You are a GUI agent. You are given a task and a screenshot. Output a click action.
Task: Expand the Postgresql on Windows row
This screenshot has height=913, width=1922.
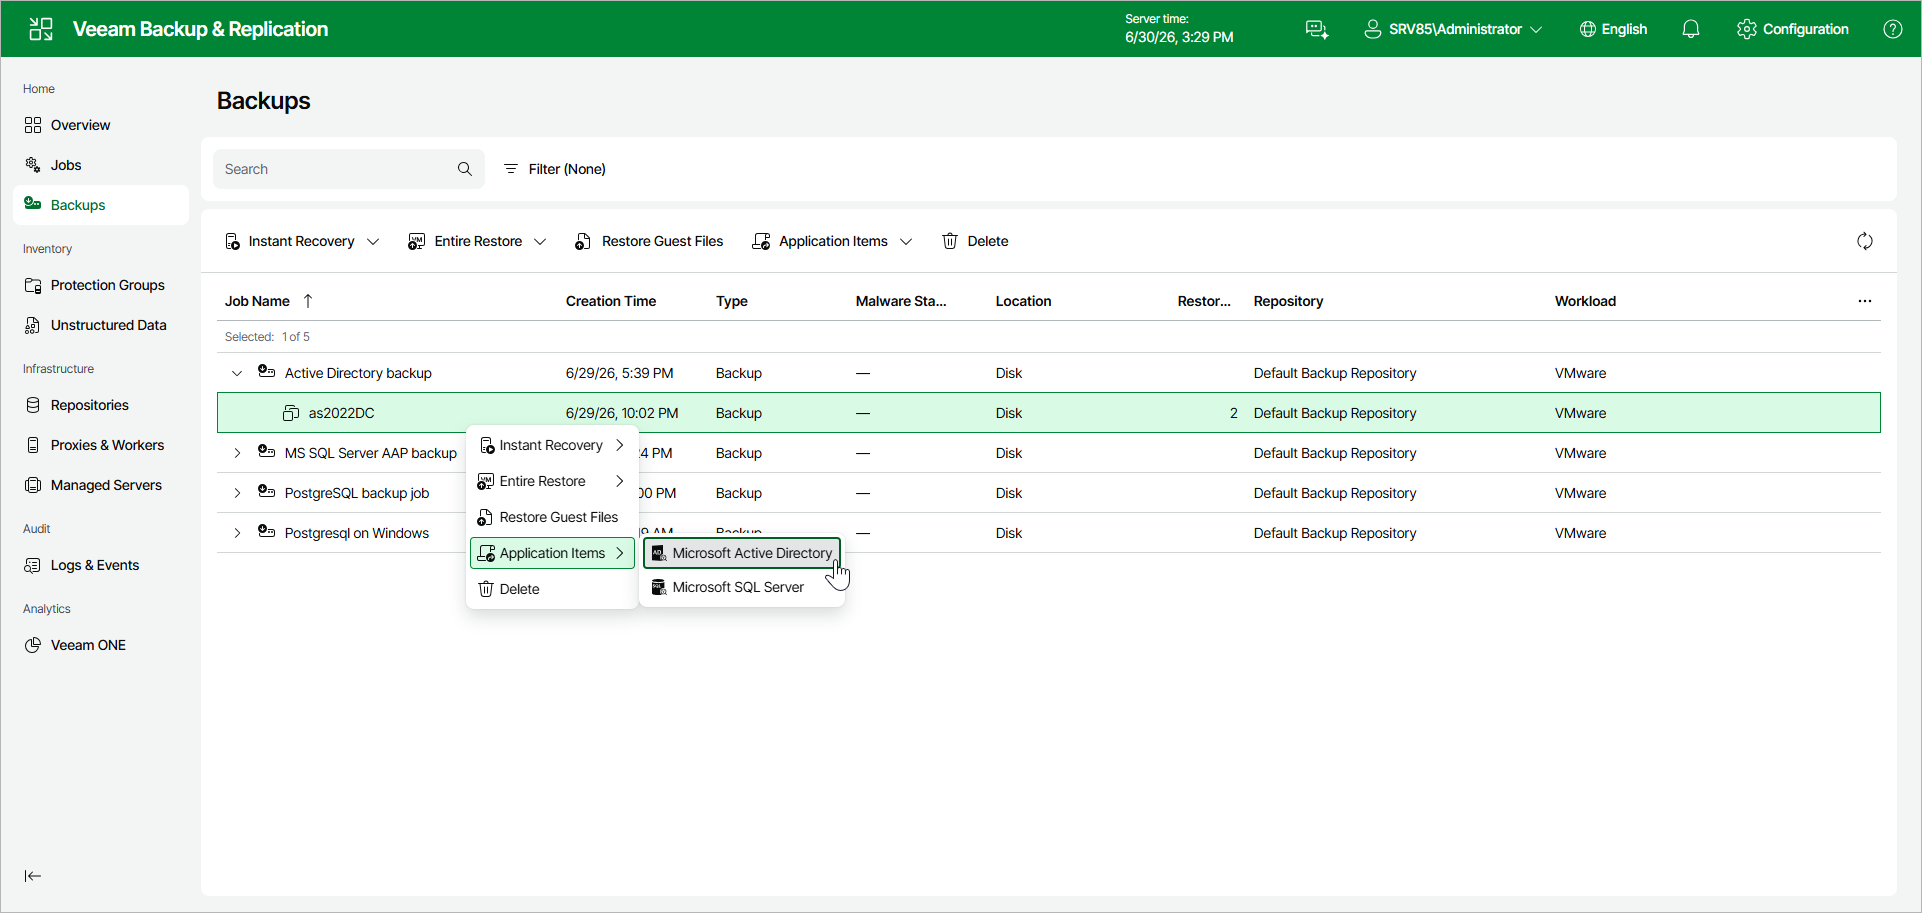(237, 533)
